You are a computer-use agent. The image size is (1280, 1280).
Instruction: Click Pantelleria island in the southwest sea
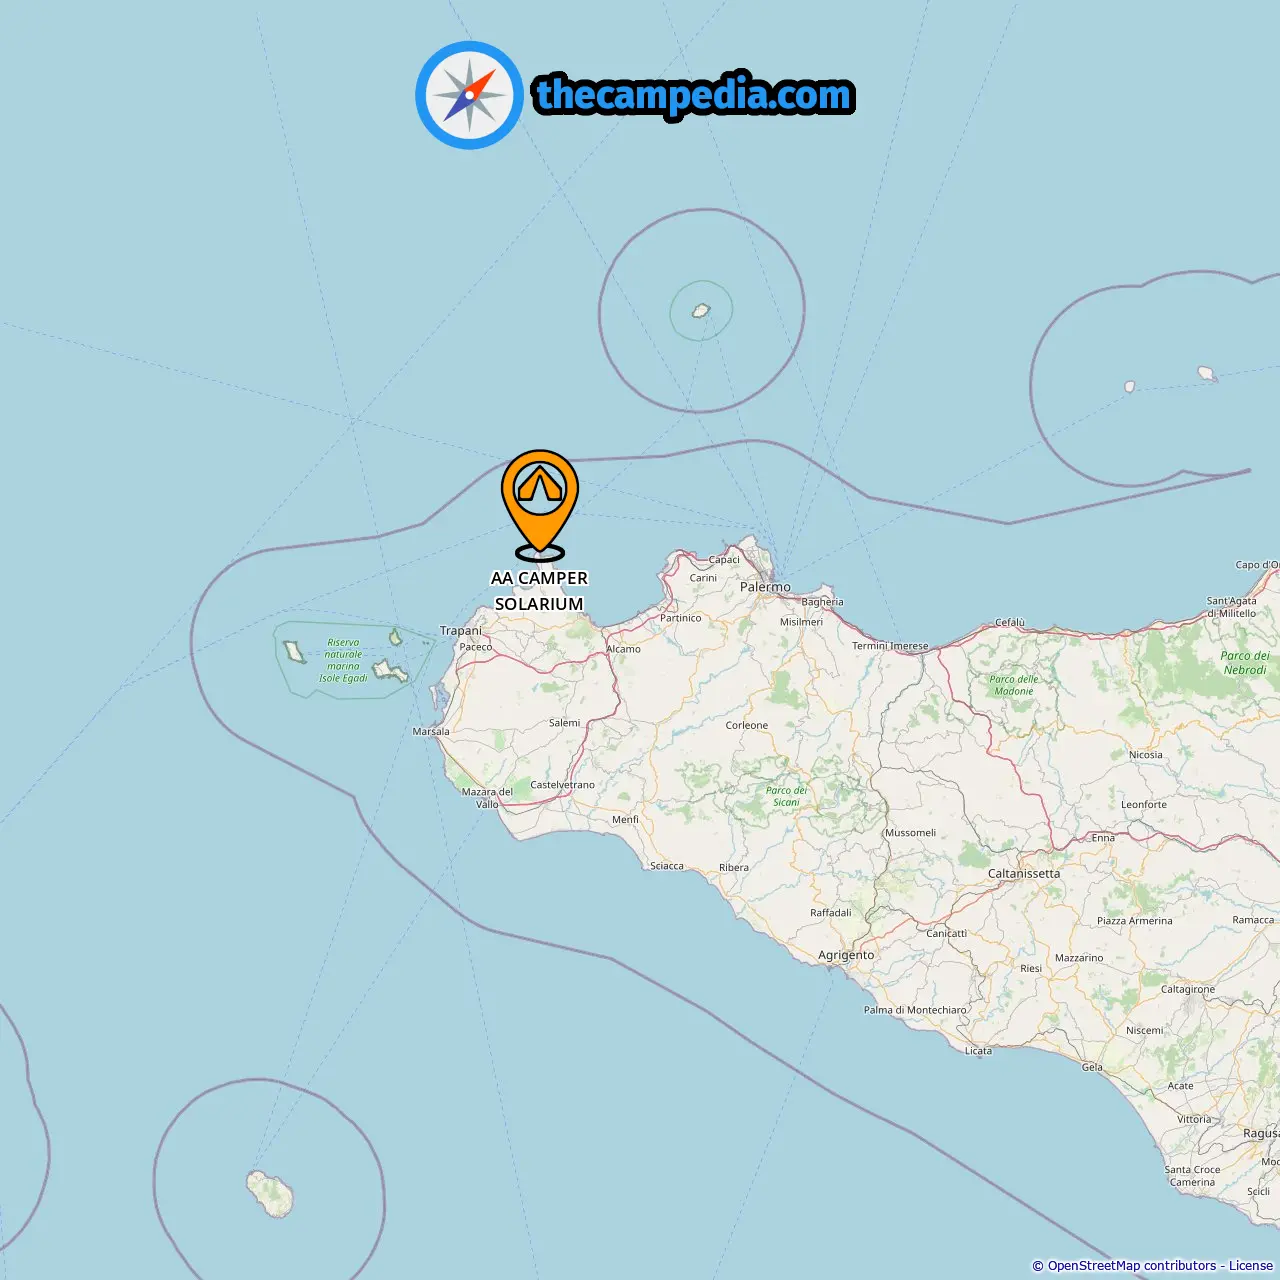tap(270, 1194)
